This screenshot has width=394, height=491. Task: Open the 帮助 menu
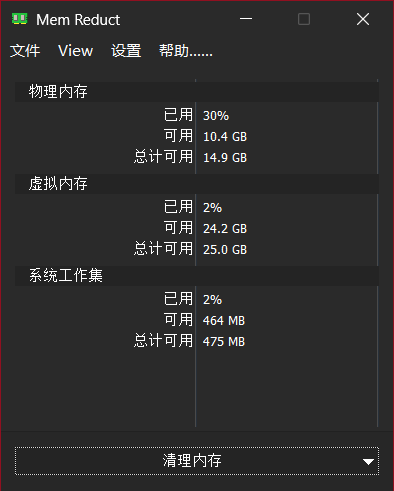[x=186, y=51]
